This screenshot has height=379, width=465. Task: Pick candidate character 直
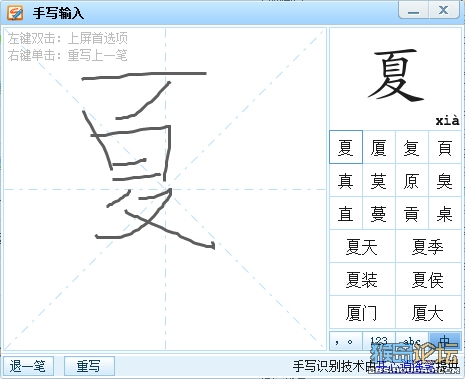[346, 213]
